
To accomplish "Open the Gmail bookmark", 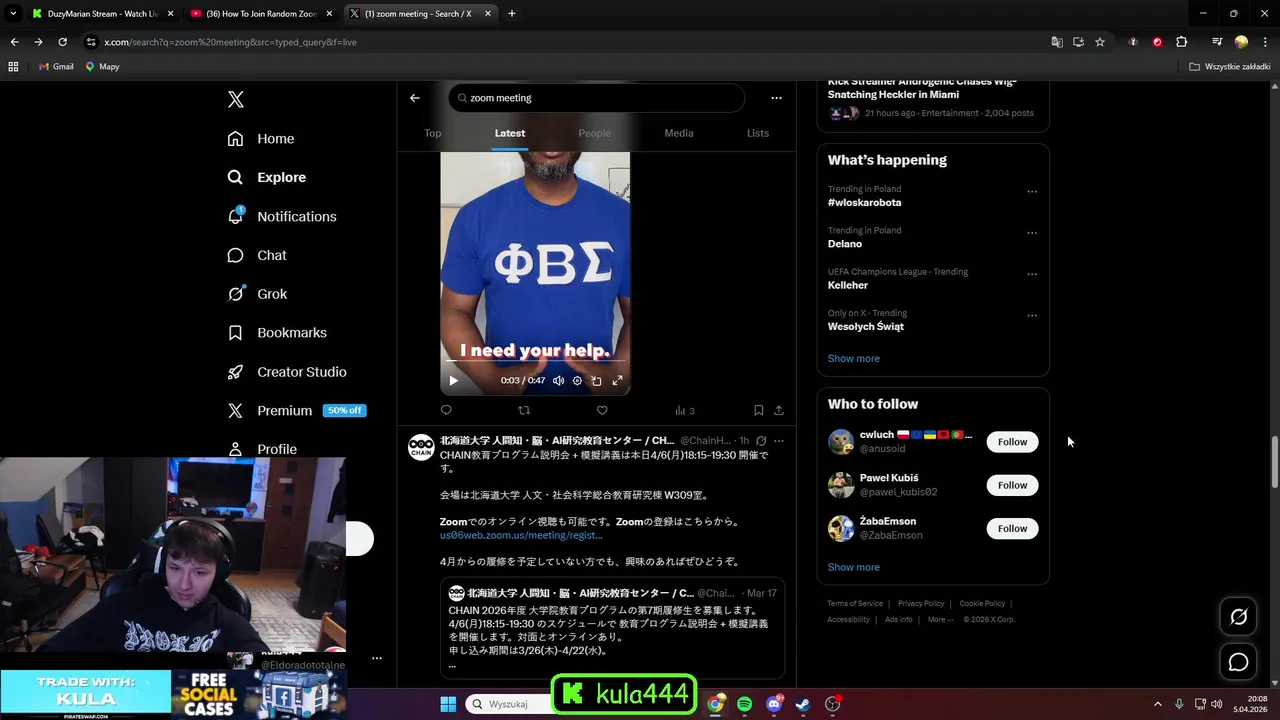I will coord(56,67).
